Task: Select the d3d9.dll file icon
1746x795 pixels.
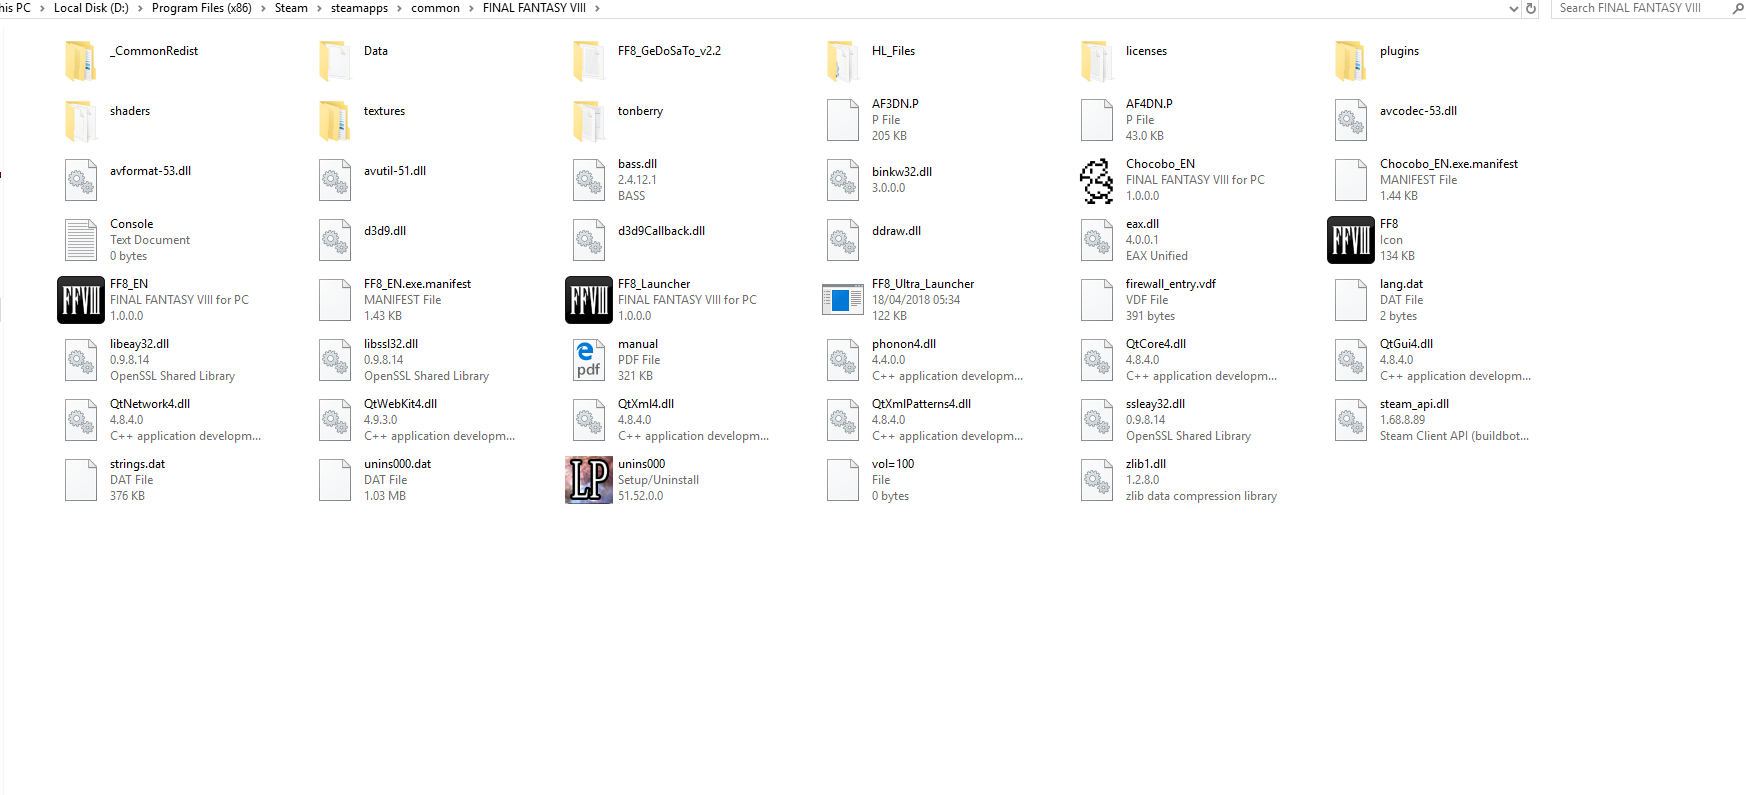Action: (335, 240)
